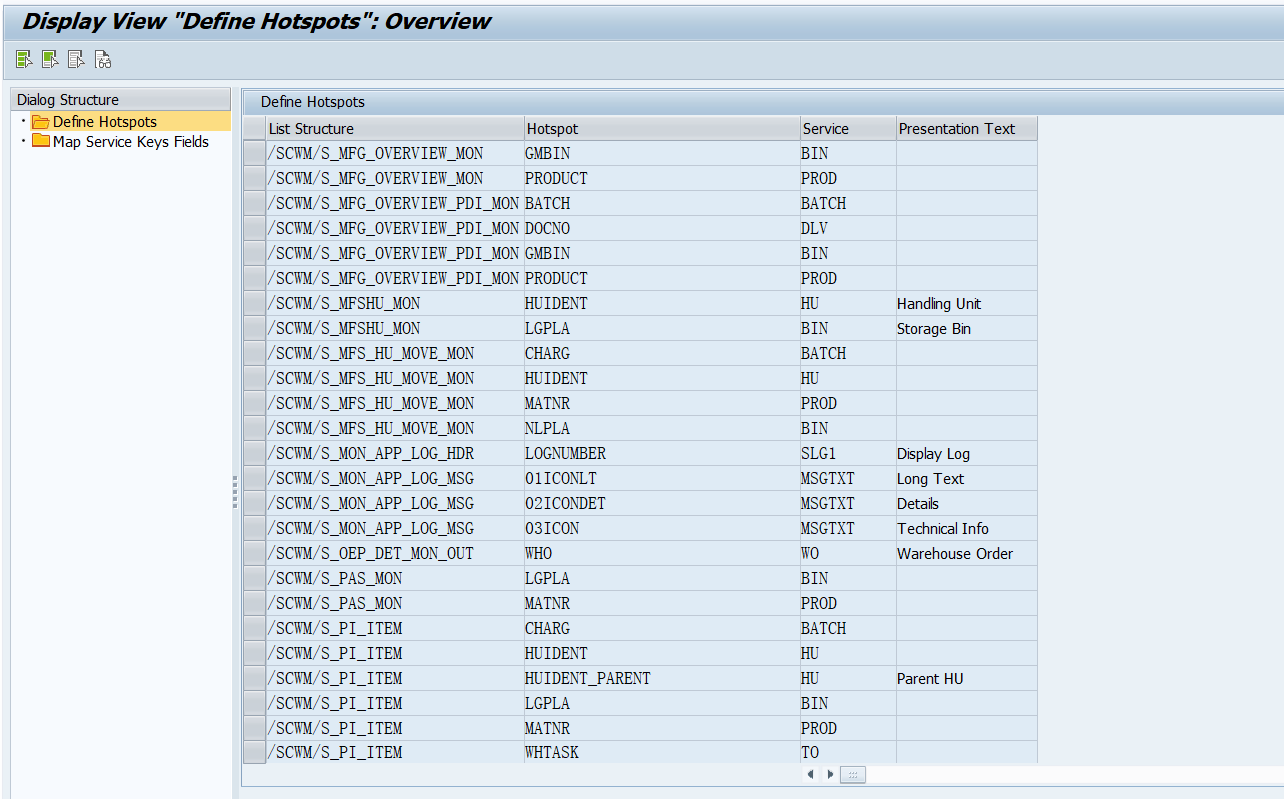Image resolution: width=1284 pixels, height=799 pixels.
Task: Click the 02ICONDET hotspot cell
Action: click(x=662, y=504)
